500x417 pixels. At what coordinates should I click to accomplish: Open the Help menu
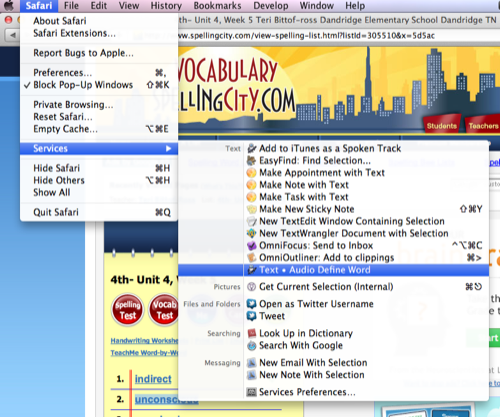(355, 6)
